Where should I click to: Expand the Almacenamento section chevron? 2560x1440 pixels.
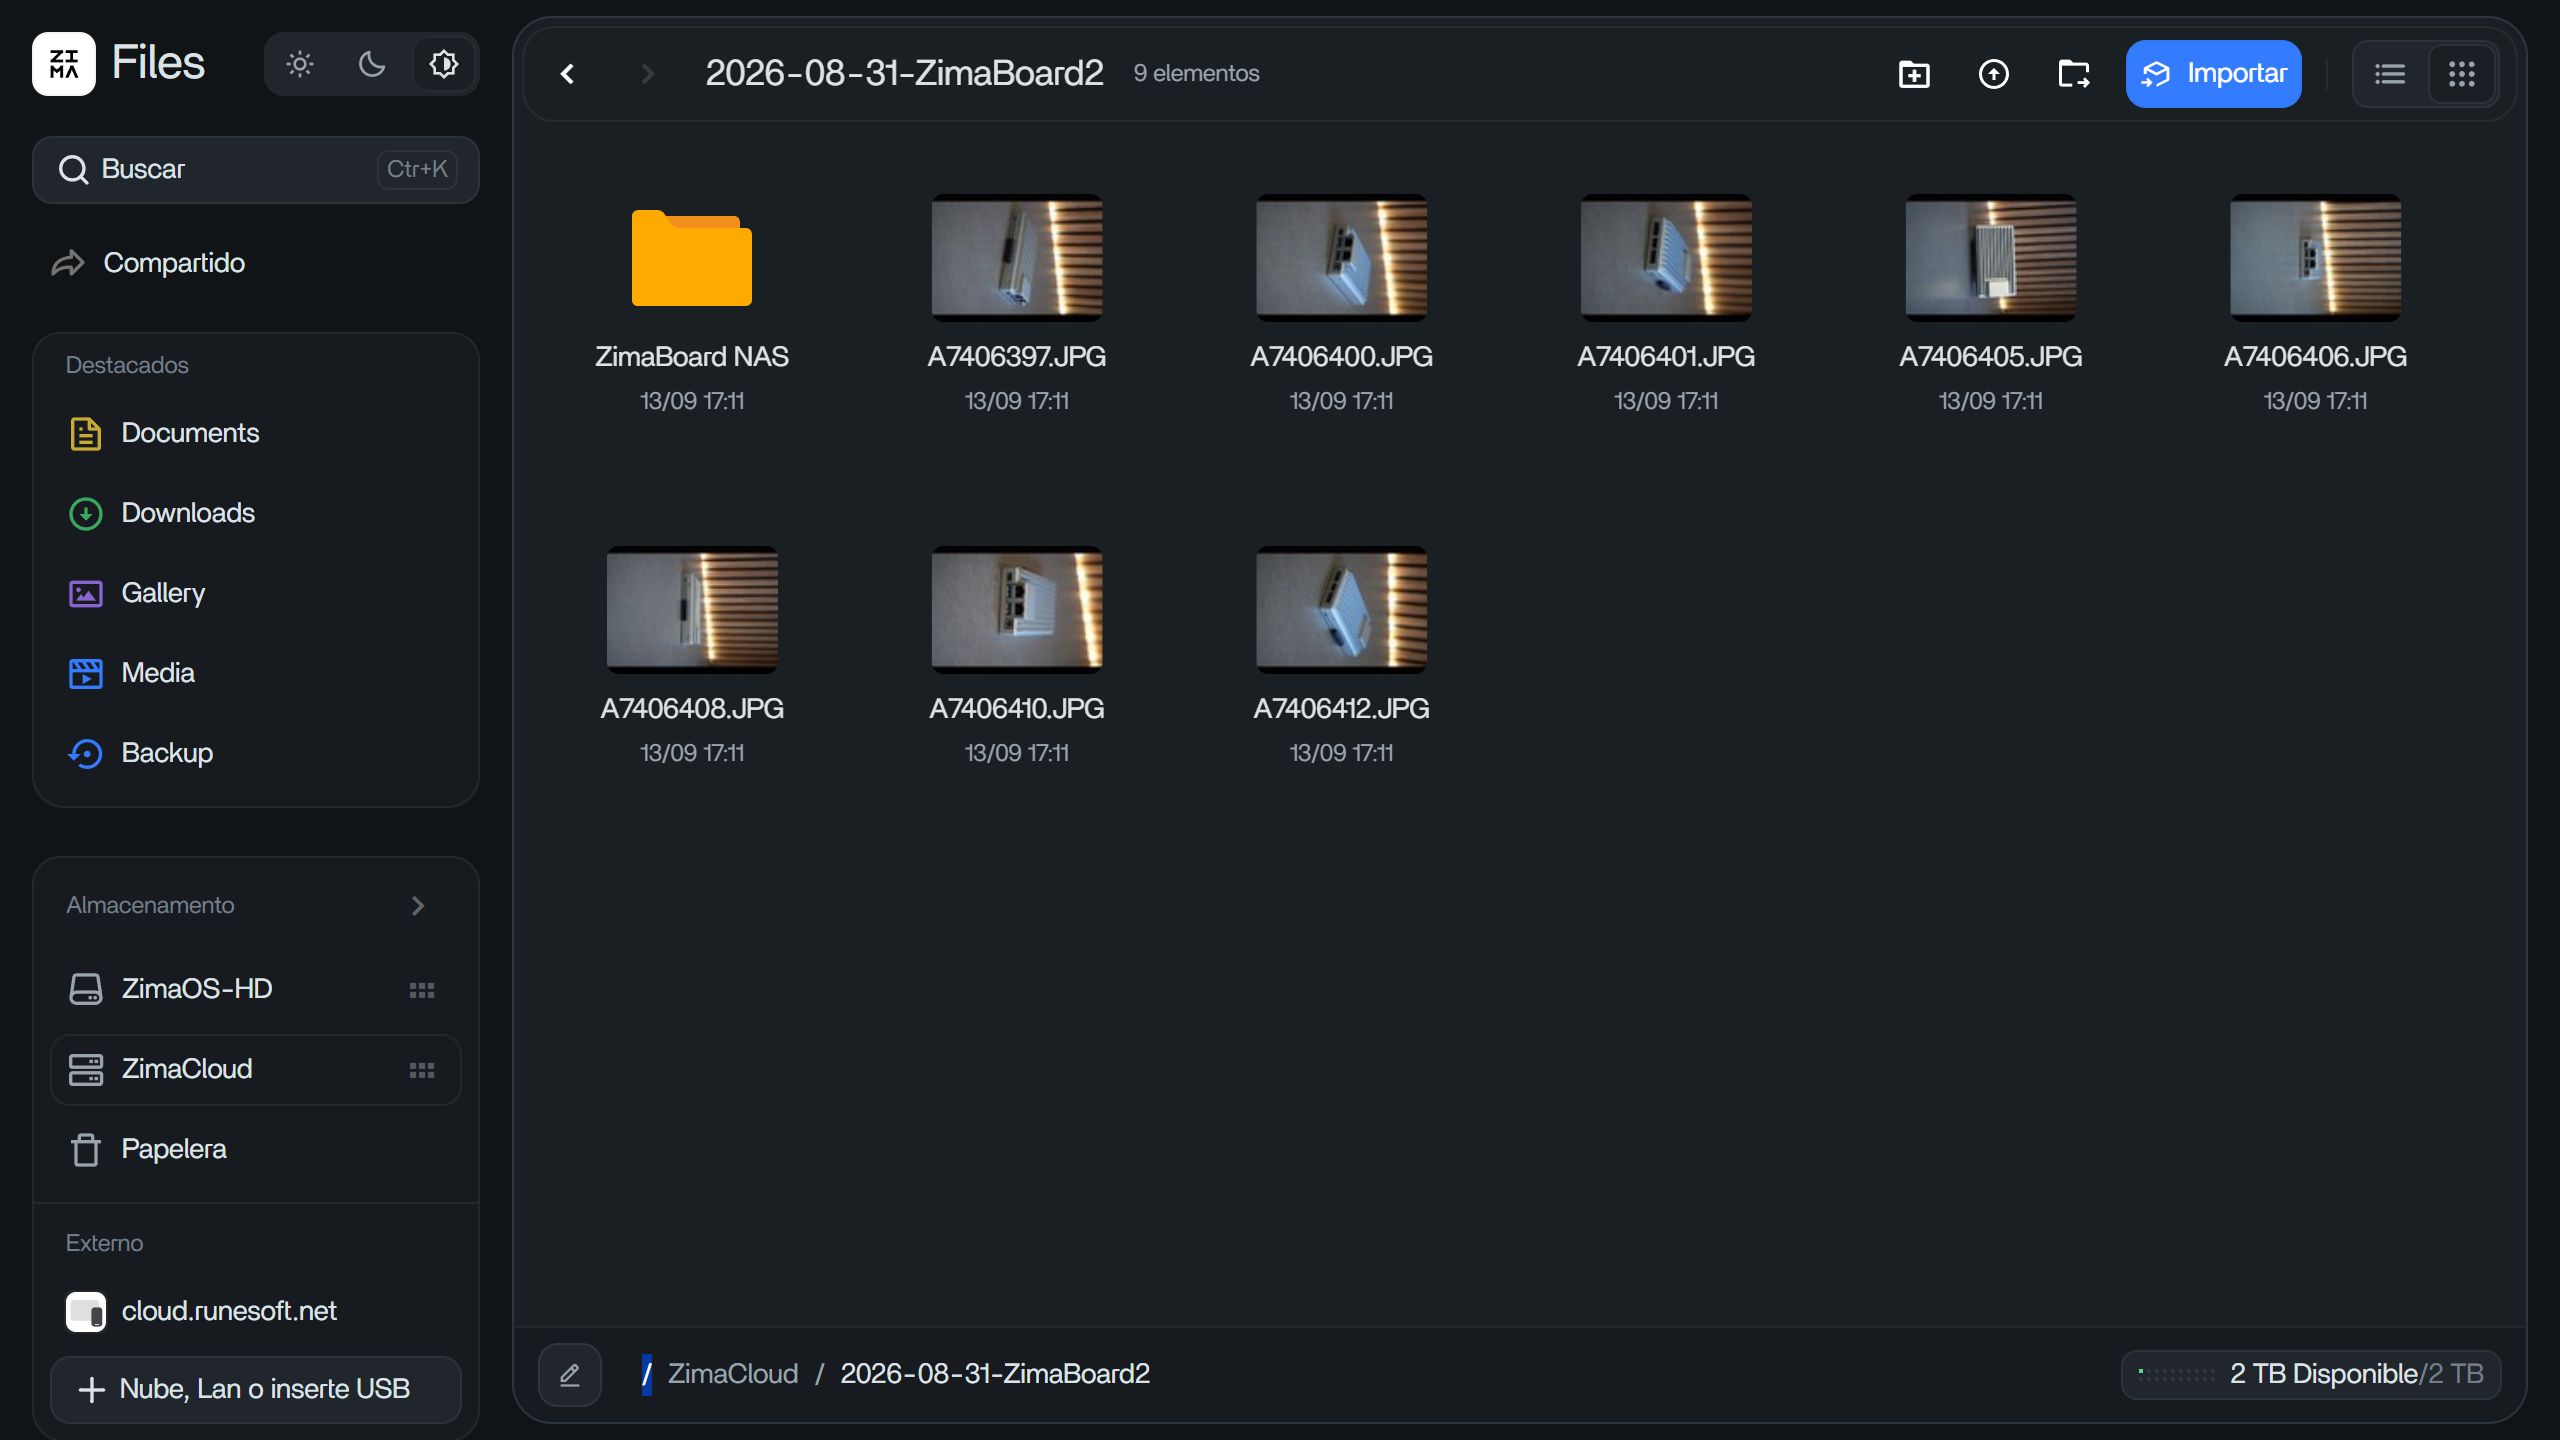tap(418, 906)
